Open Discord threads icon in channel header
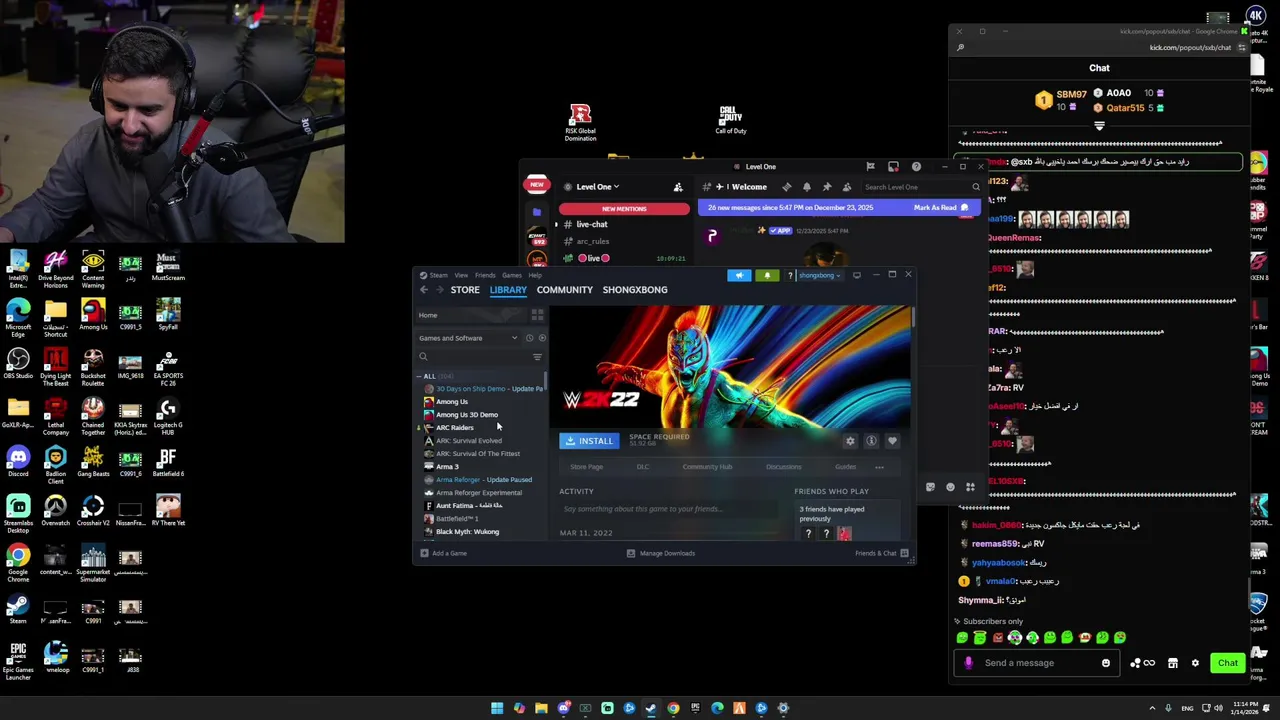This screenshot has height=720, width=1280. (786, 187)
